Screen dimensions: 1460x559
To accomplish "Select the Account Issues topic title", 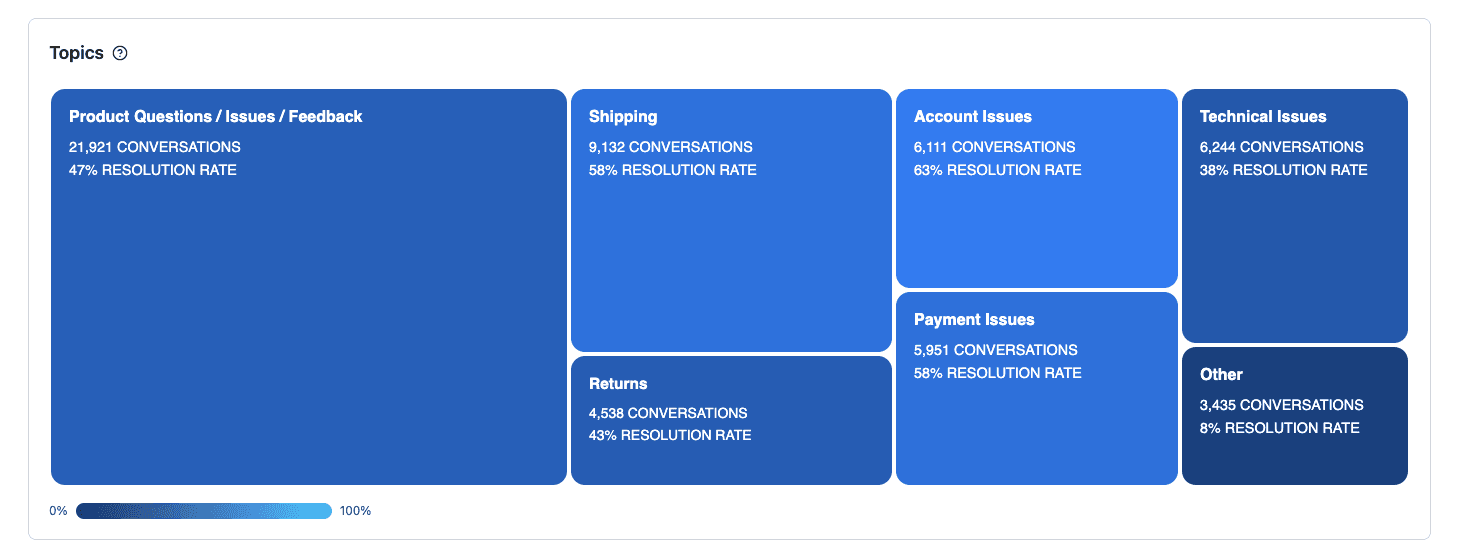I will pos(972,117).
